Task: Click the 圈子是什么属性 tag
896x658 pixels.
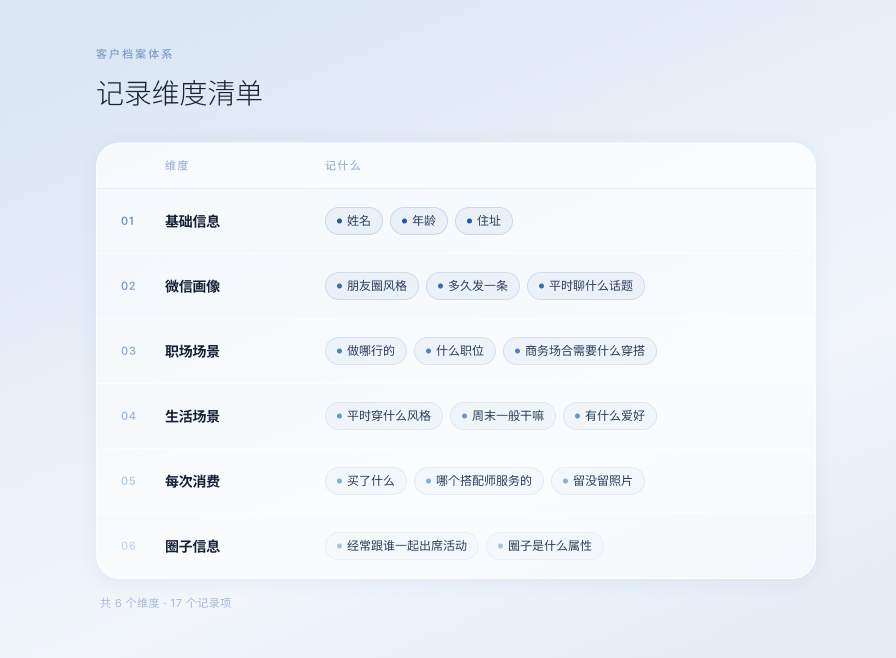Action: pyautogui.click(x=545, y=547)
